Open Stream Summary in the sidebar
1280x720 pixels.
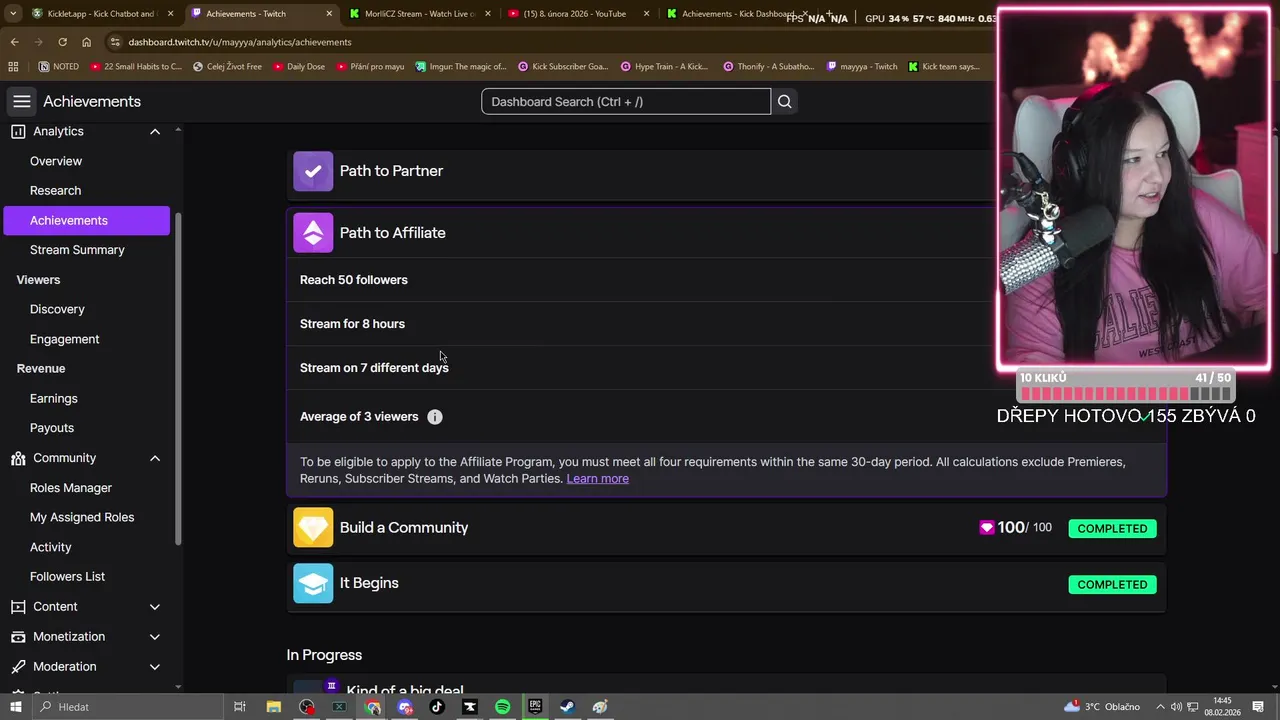[x=77, y=250]
